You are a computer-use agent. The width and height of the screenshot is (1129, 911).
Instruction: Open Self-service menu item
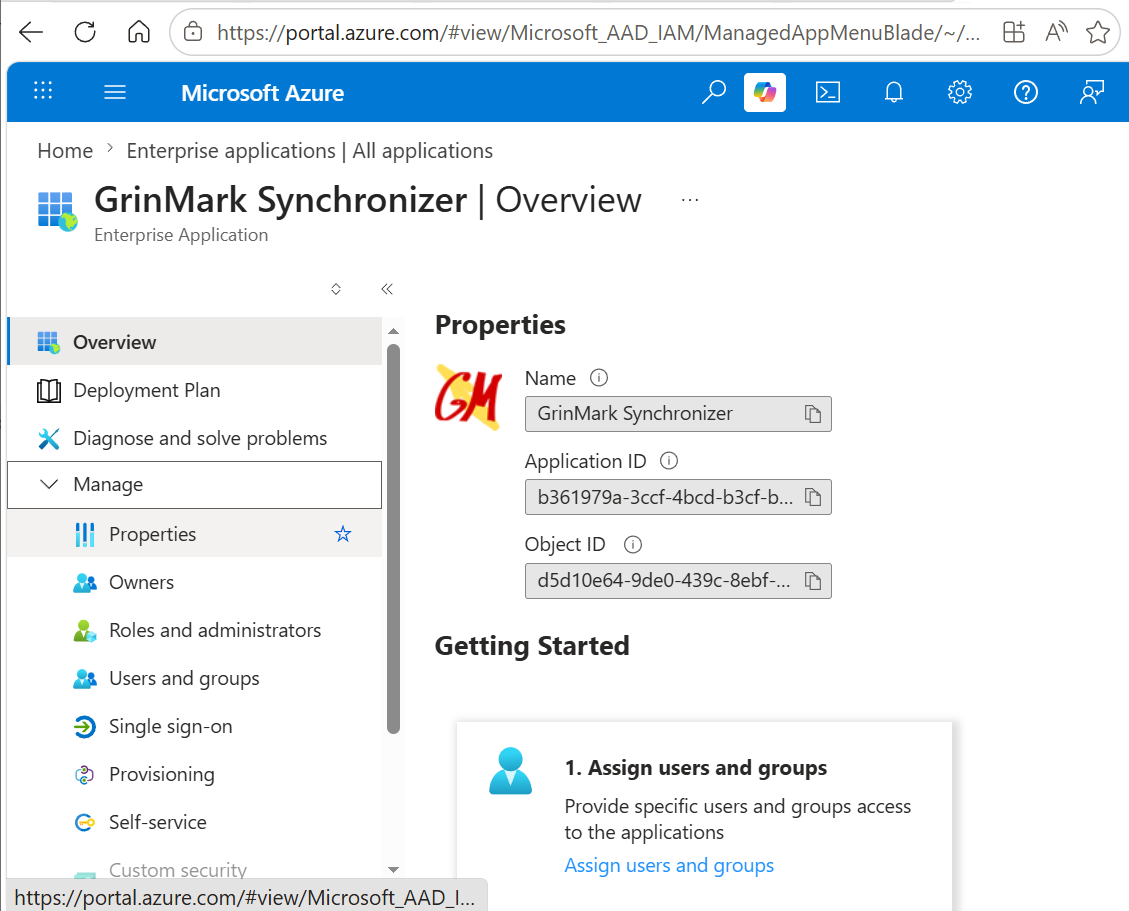click(x=194, y=822)
